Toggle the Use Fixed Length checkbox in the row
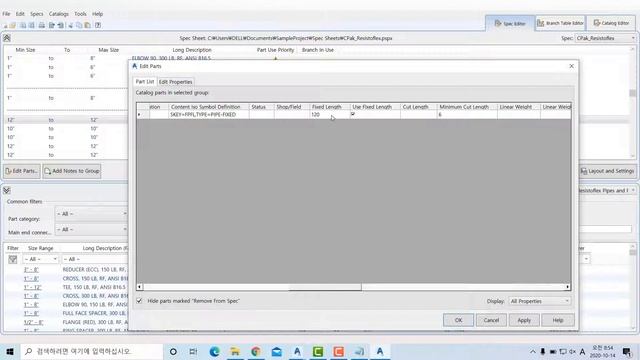Viewport: 640px width, 360px height. point(353,115)
